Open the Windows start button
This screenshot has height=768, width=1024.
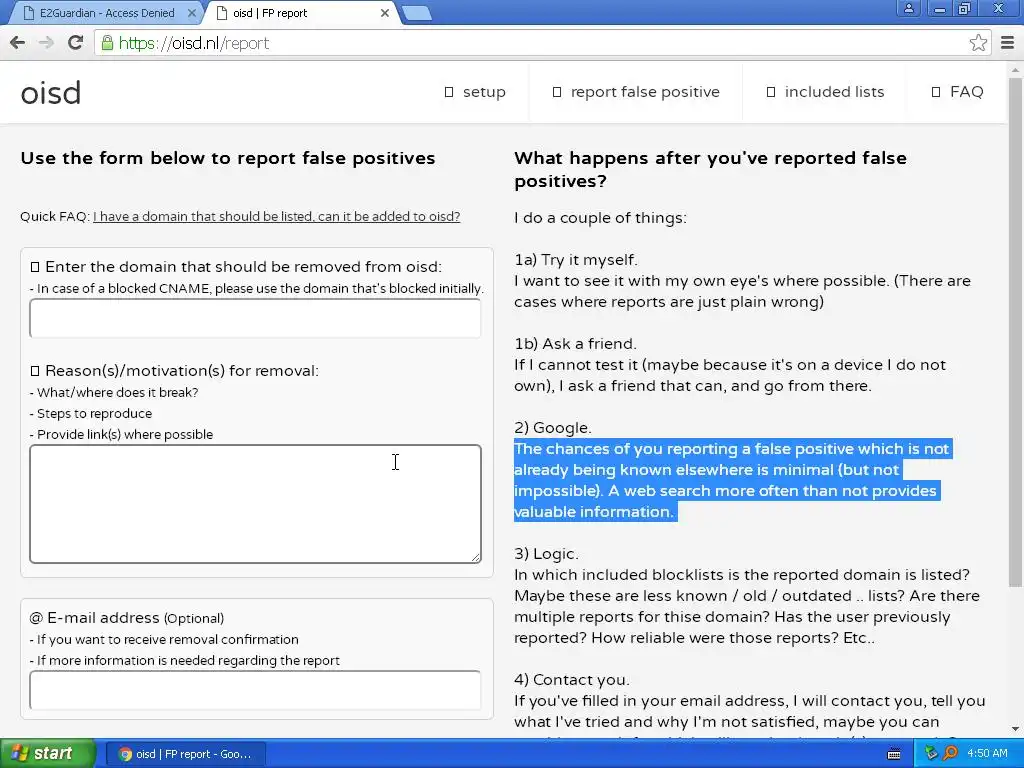tap(47, 754)
